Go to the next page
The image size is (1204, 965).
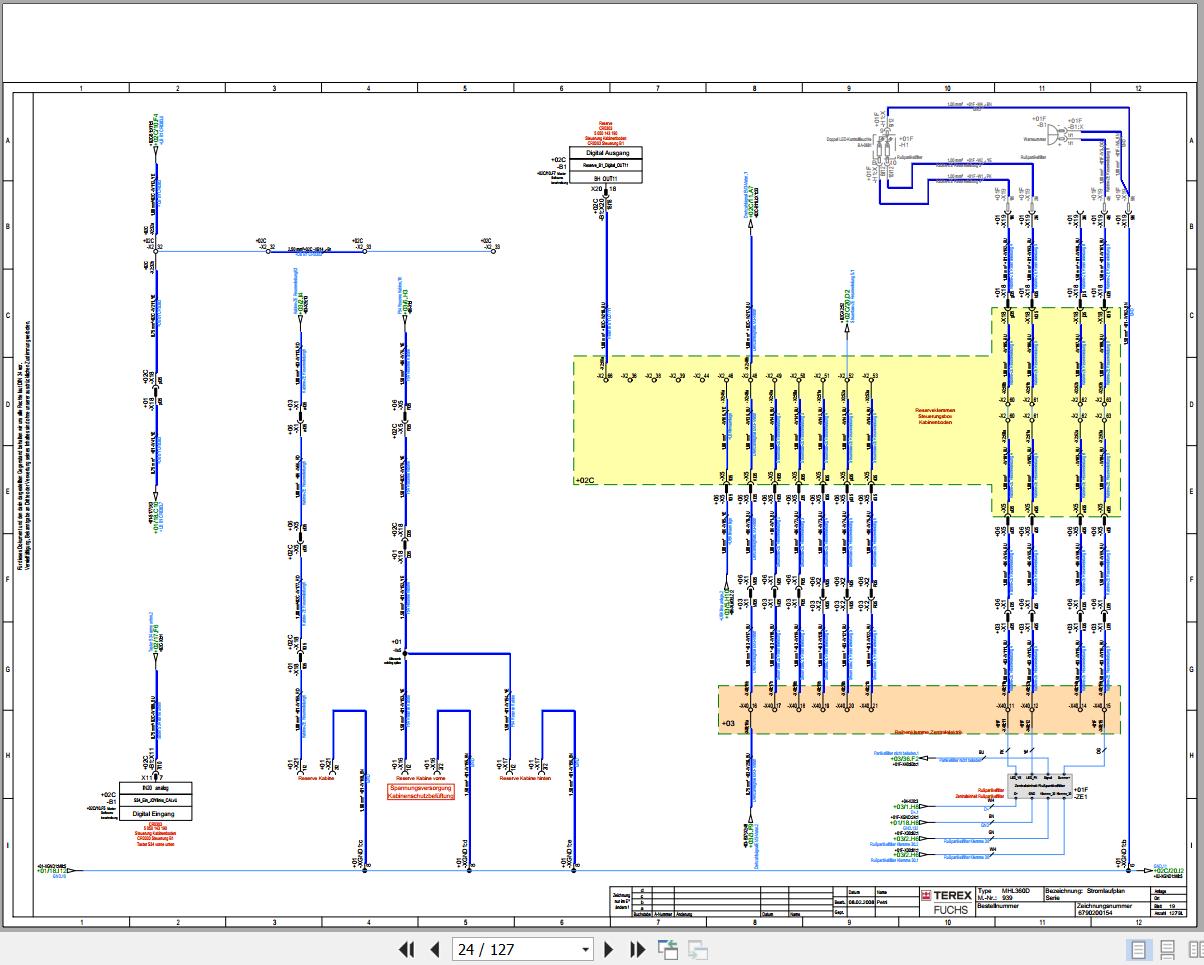pos(608,949)
